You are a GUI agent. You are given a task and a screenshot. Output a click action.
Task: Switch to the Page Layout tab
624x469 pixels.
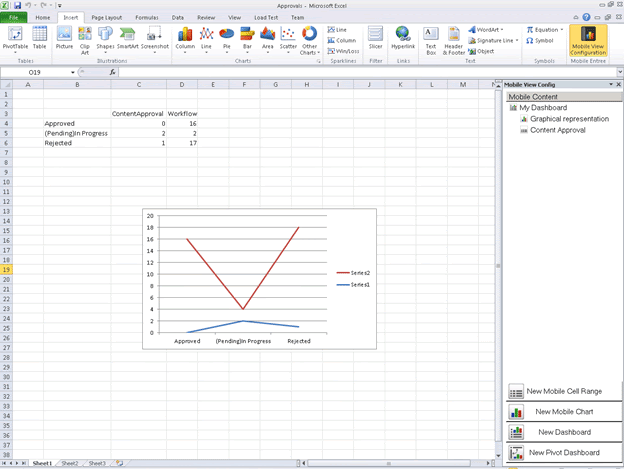pyautogui.click(x=106, y=17)
